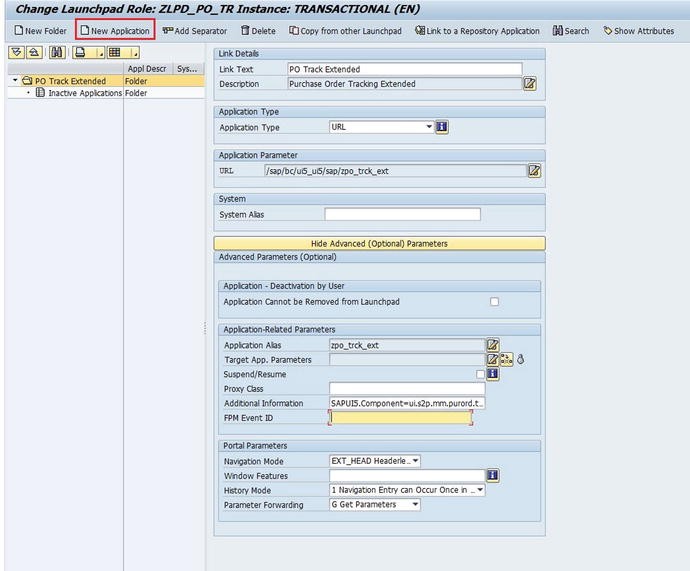The width and height of the screenshot is (690, 571).
Task: Click the Window Features info icon
Action: click(x=492, y=475)
